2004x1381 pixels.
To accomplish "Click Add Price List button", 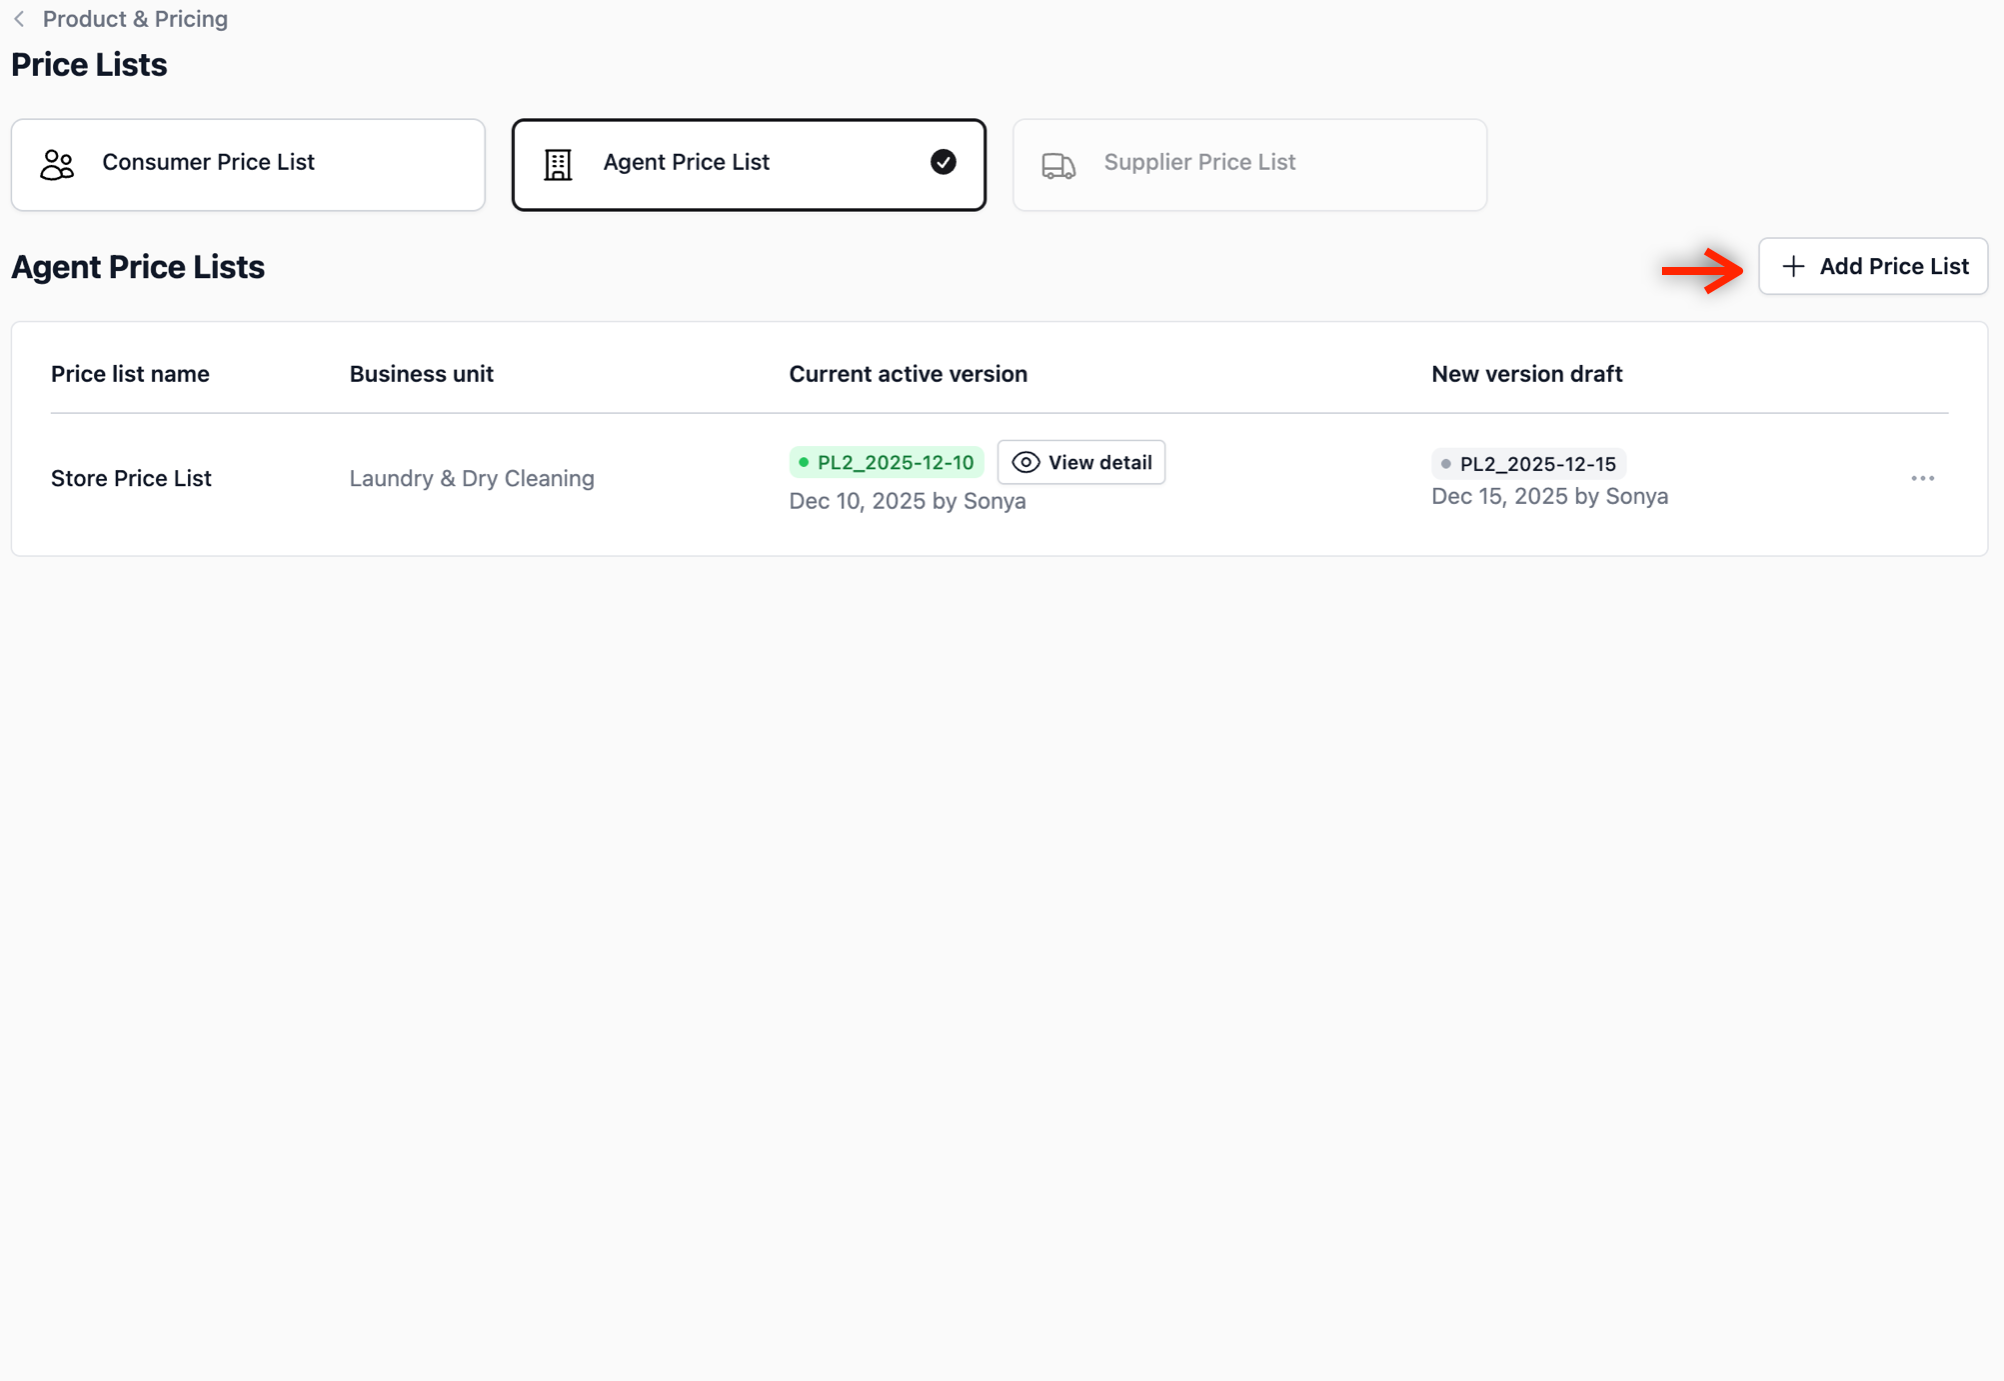I will point(1872,266).
